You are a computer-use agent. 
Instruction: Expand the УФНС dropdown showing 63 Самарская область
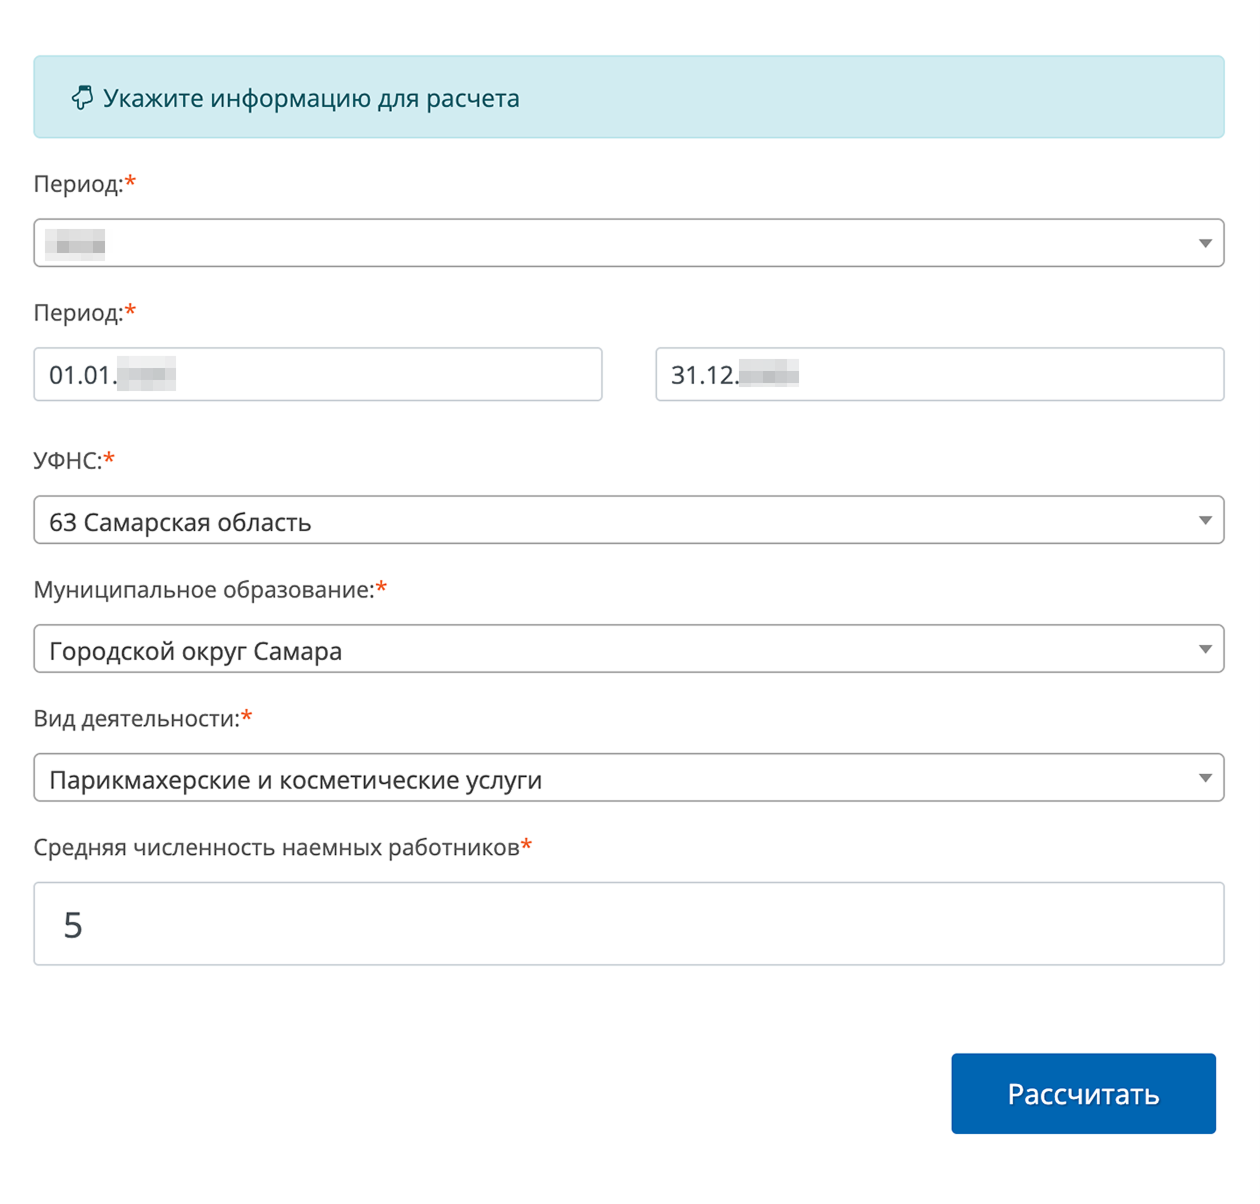630,520
